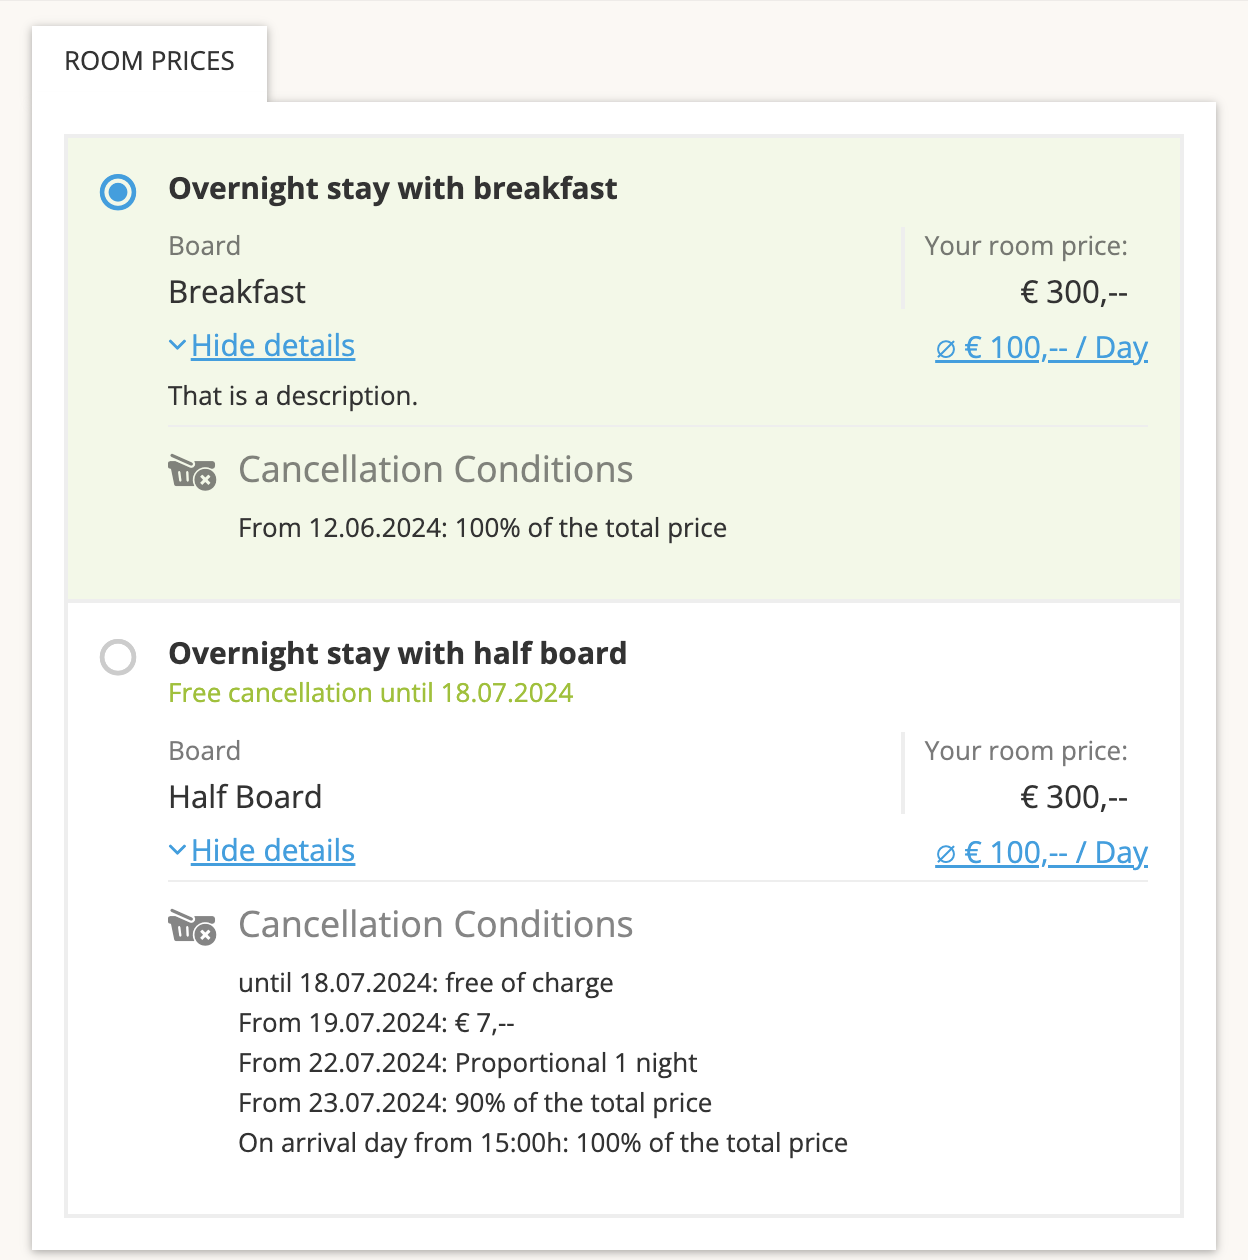1248x1260 pixels.
Task: Click cancellation icon in breakfast offer
Action: (192, 471)
